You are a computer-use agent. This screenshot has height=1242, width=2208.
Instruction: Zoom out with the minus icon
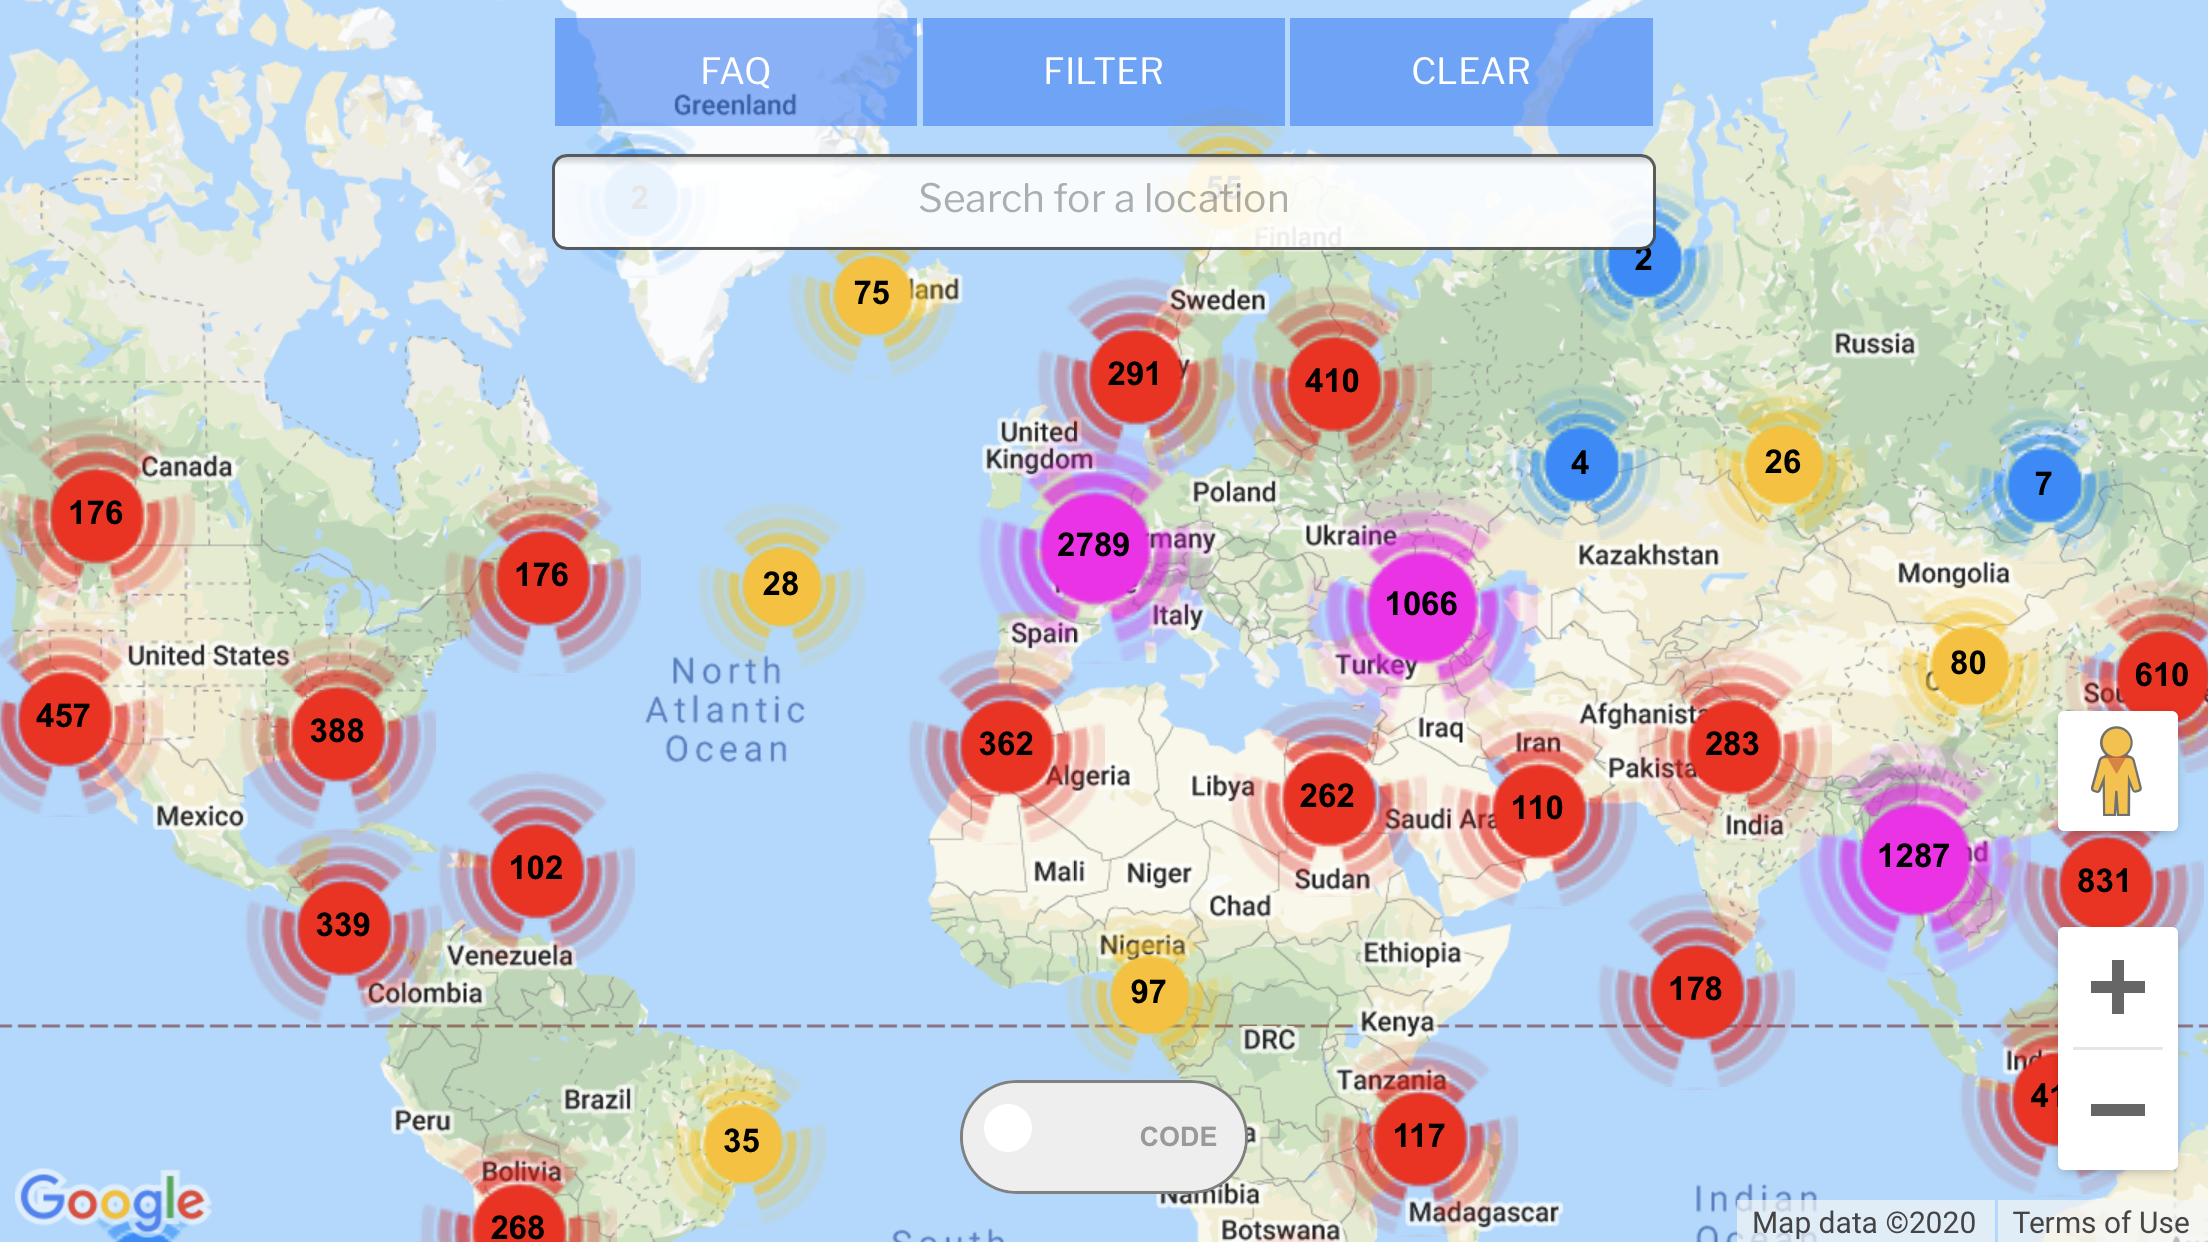click(2117, 1109)
